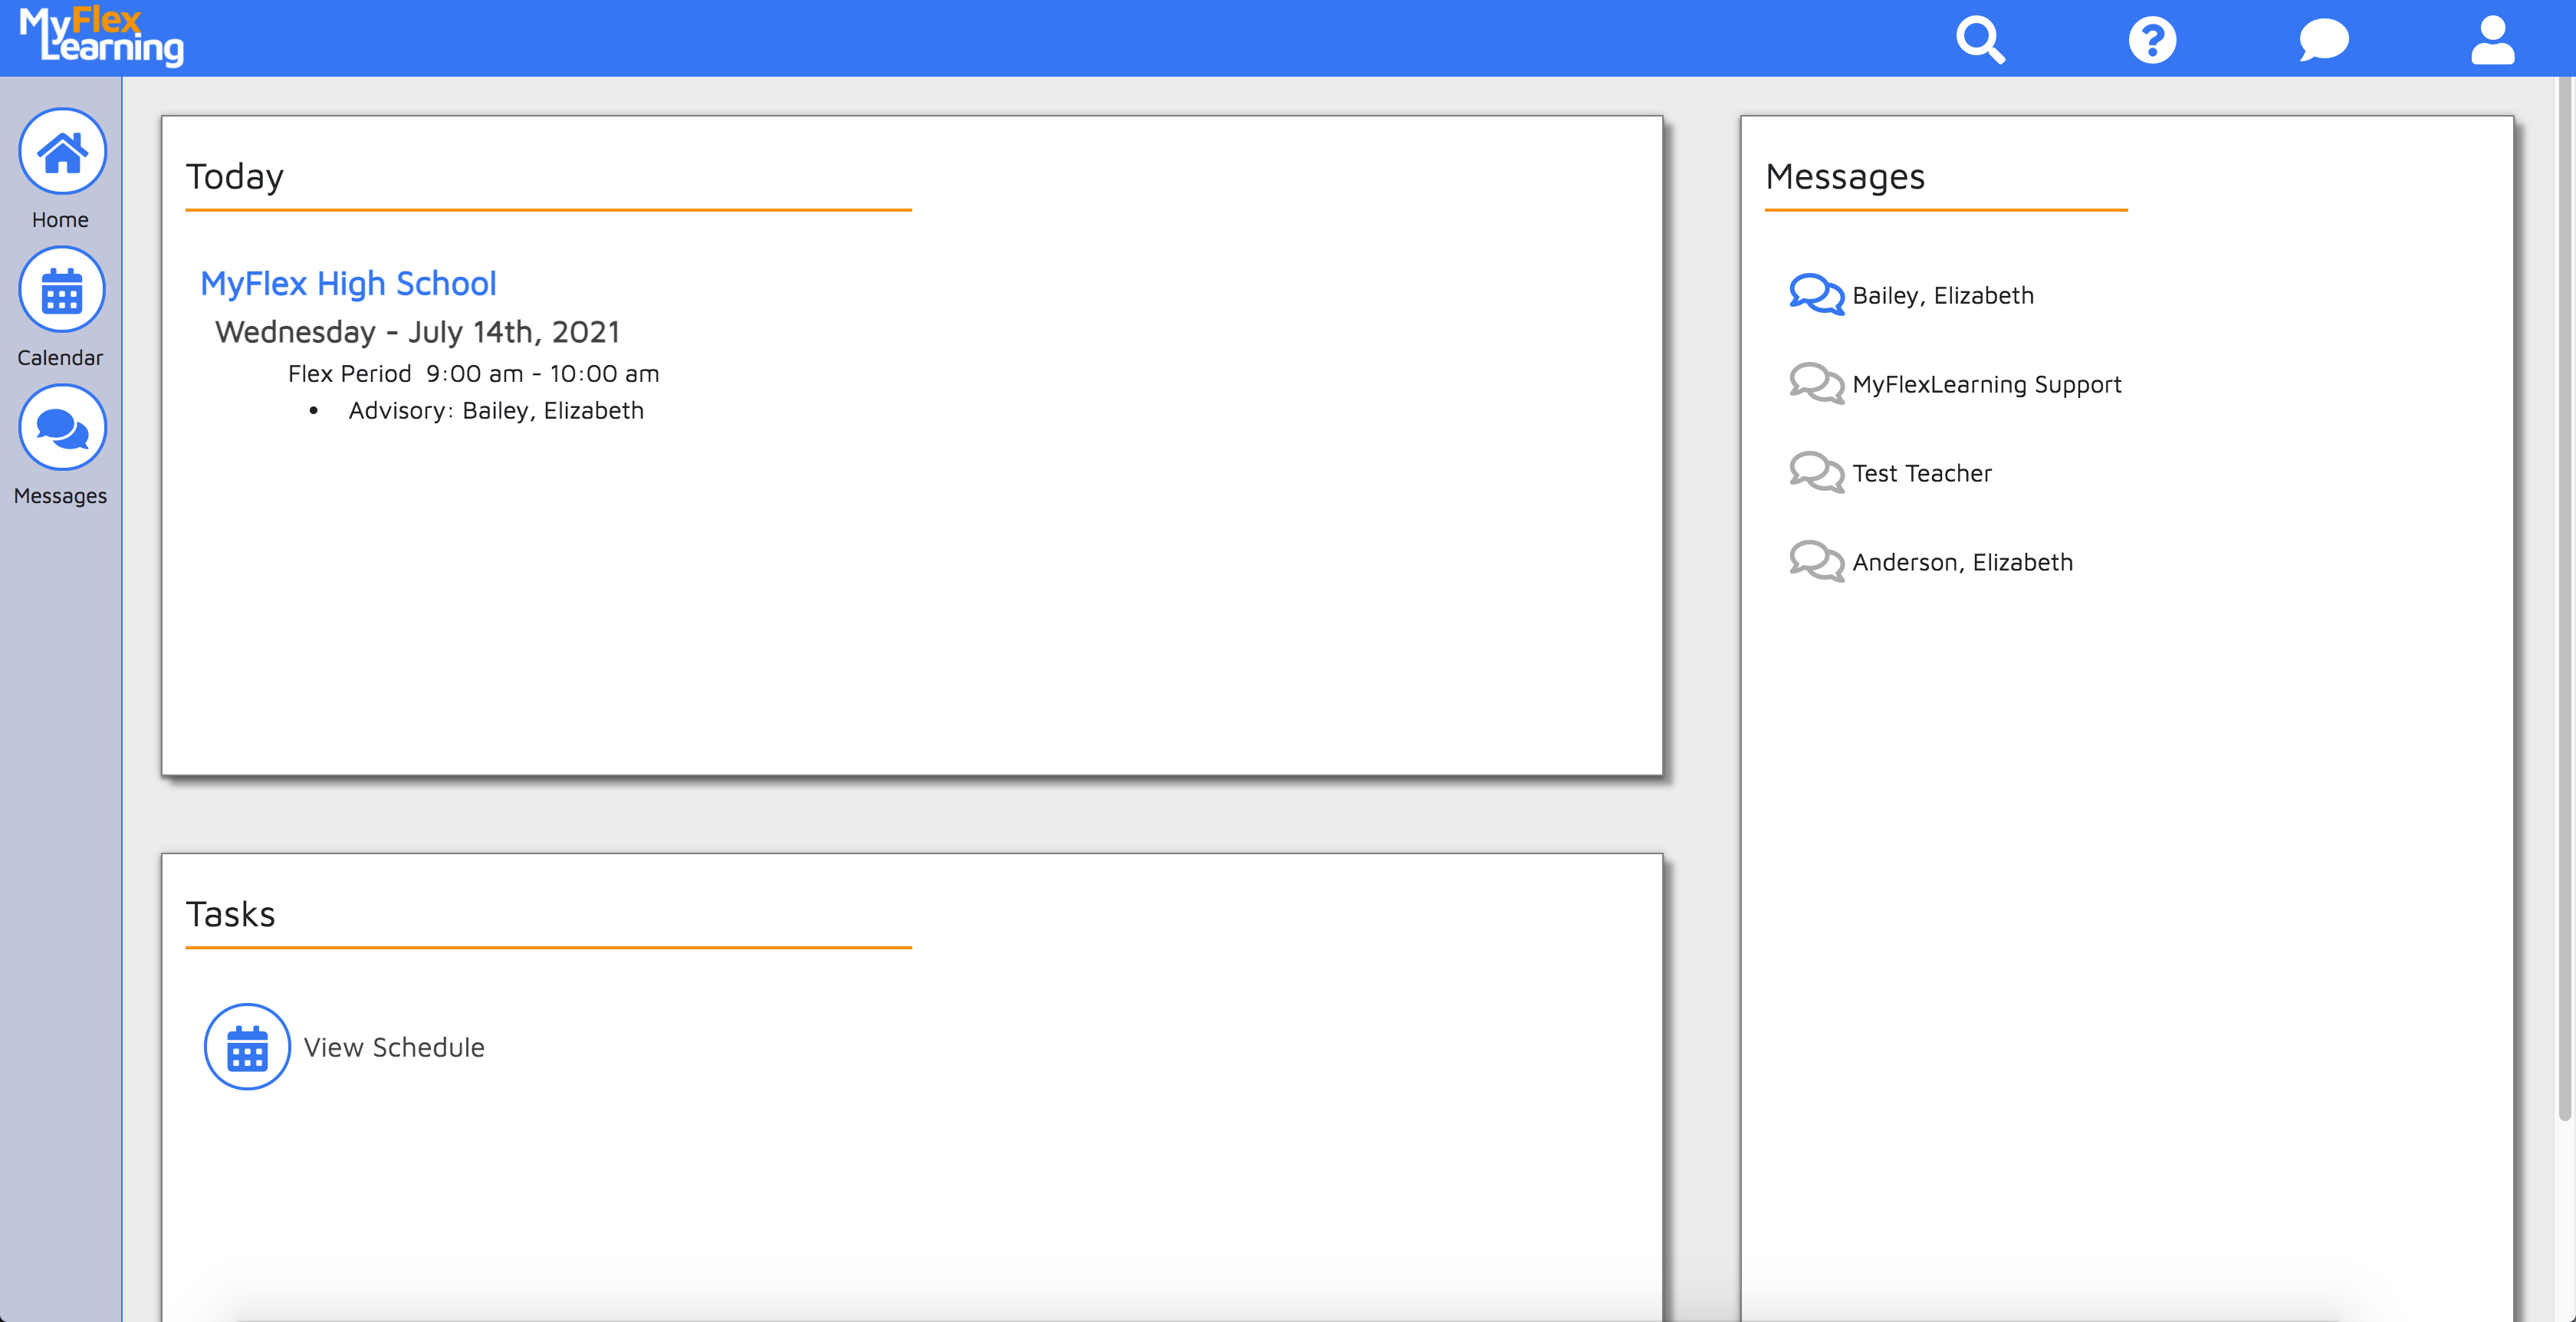2576x1322 pixels.
Task: Open the help question mark icon
Action: coord(2152,40)
